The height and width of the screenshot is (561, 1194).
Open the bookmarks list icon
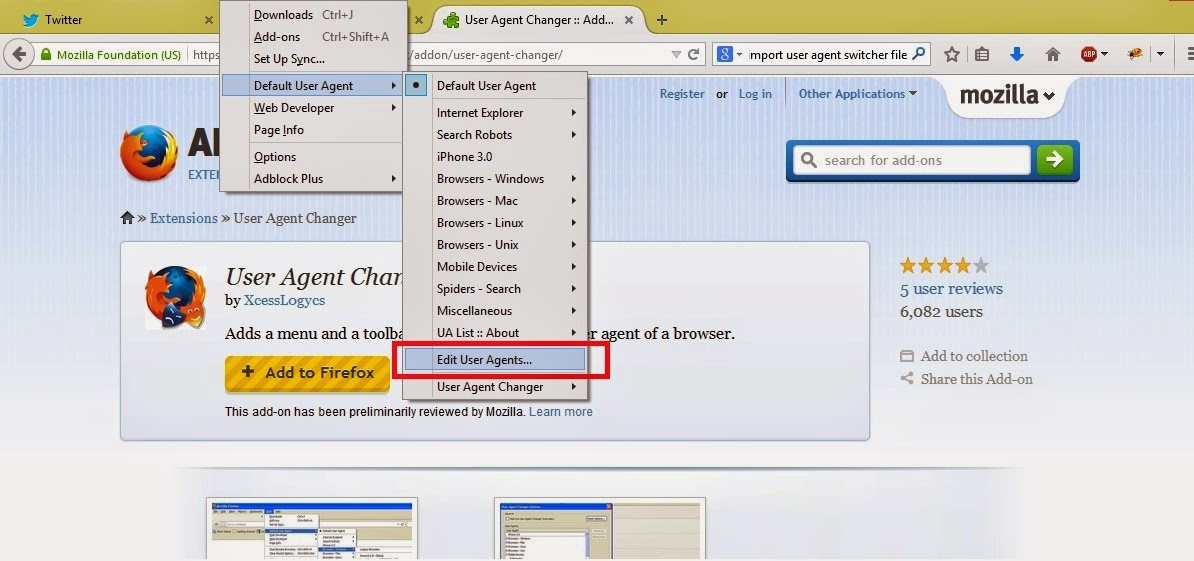(982, 54)
